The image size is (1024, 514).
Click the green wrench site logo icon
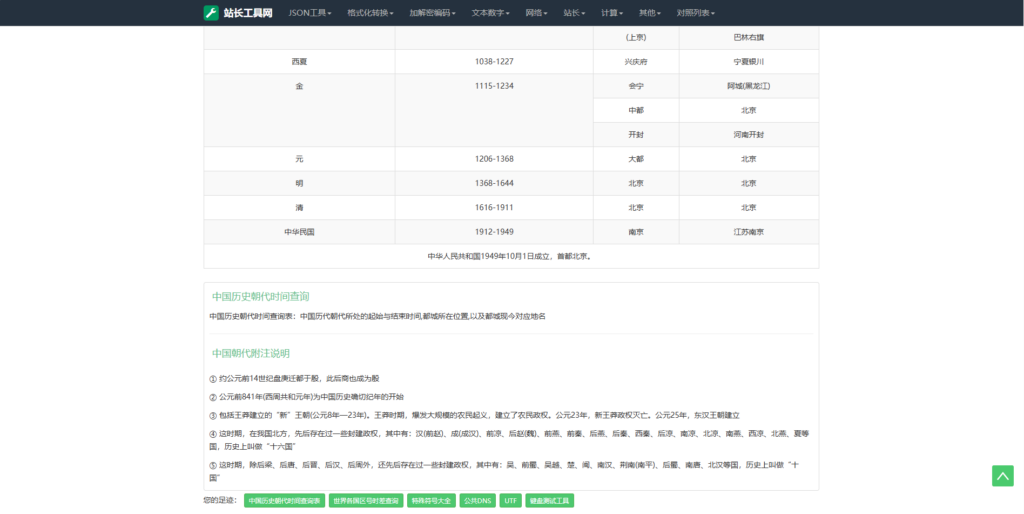211,12
